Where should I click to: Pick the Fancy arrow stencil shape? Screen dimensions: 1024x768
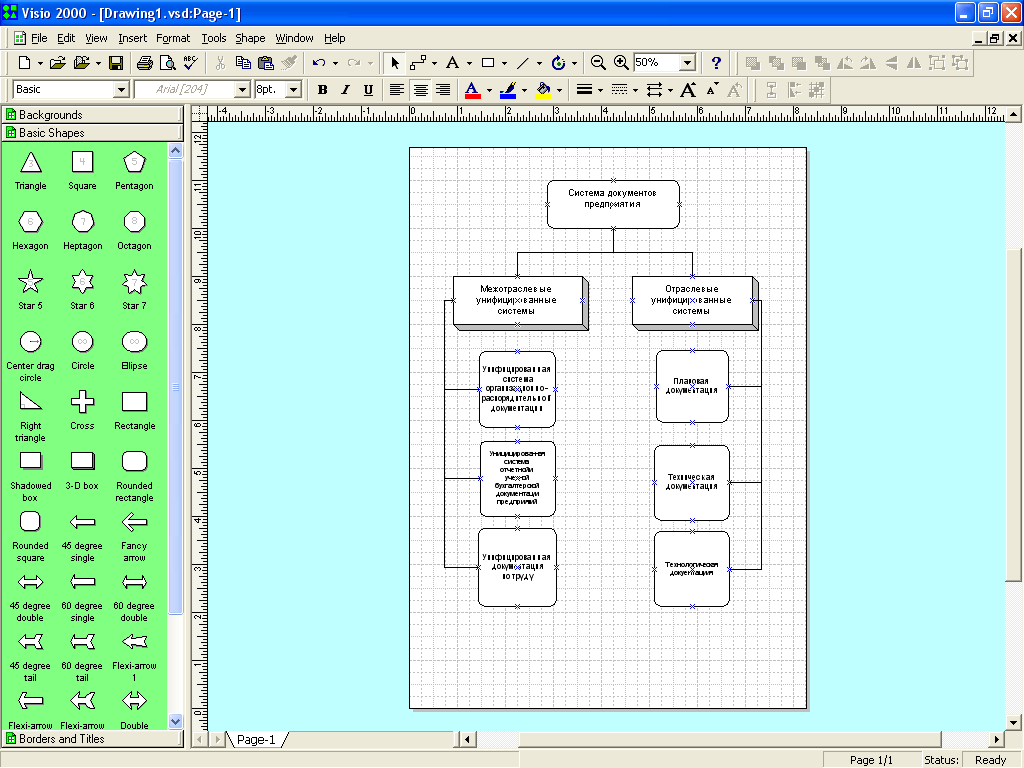(134, 522)
